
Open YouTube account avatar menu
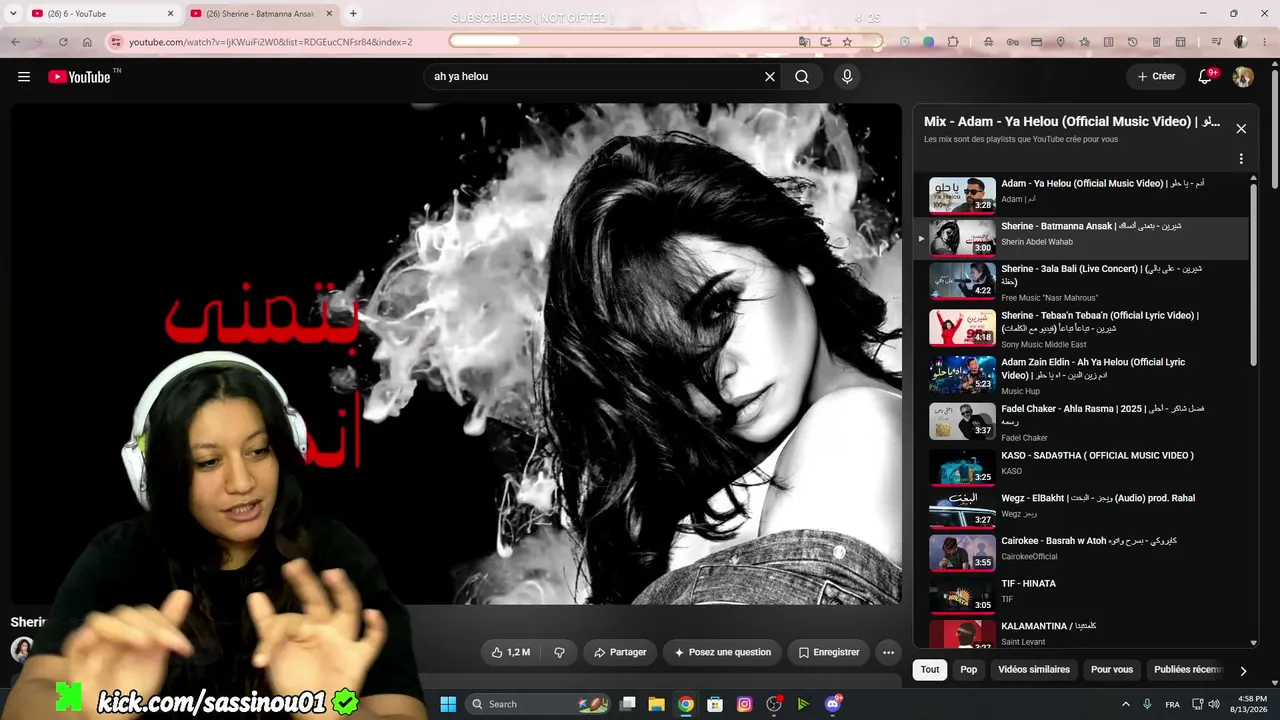pos(1243,77)
